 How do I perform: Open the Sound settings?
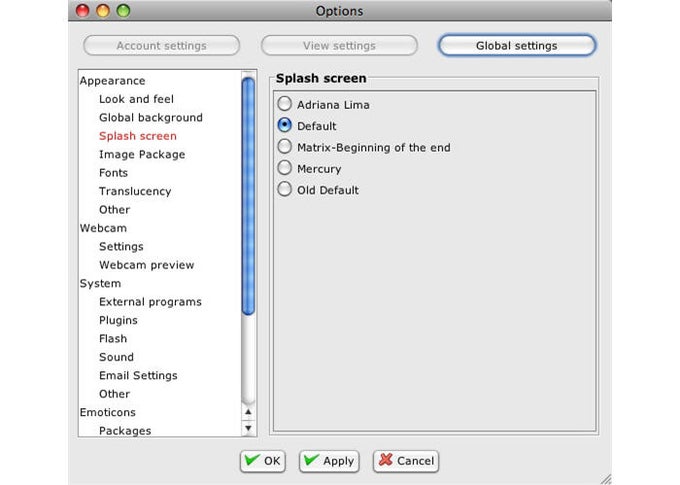116,357
